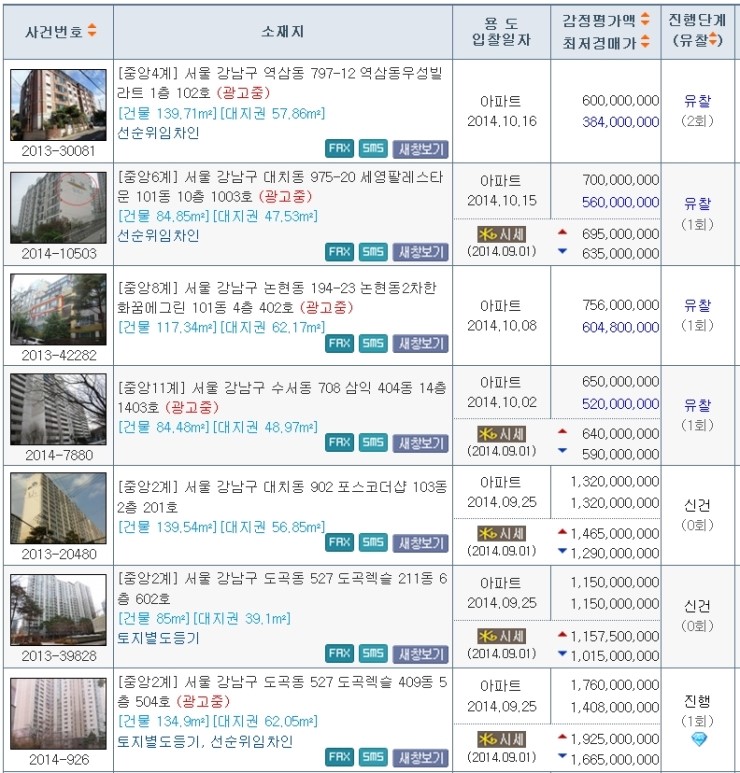The width and height of the screenshot is (740, 773).
Task: Click case number 2014-926
Action: (x=59, y=760)
